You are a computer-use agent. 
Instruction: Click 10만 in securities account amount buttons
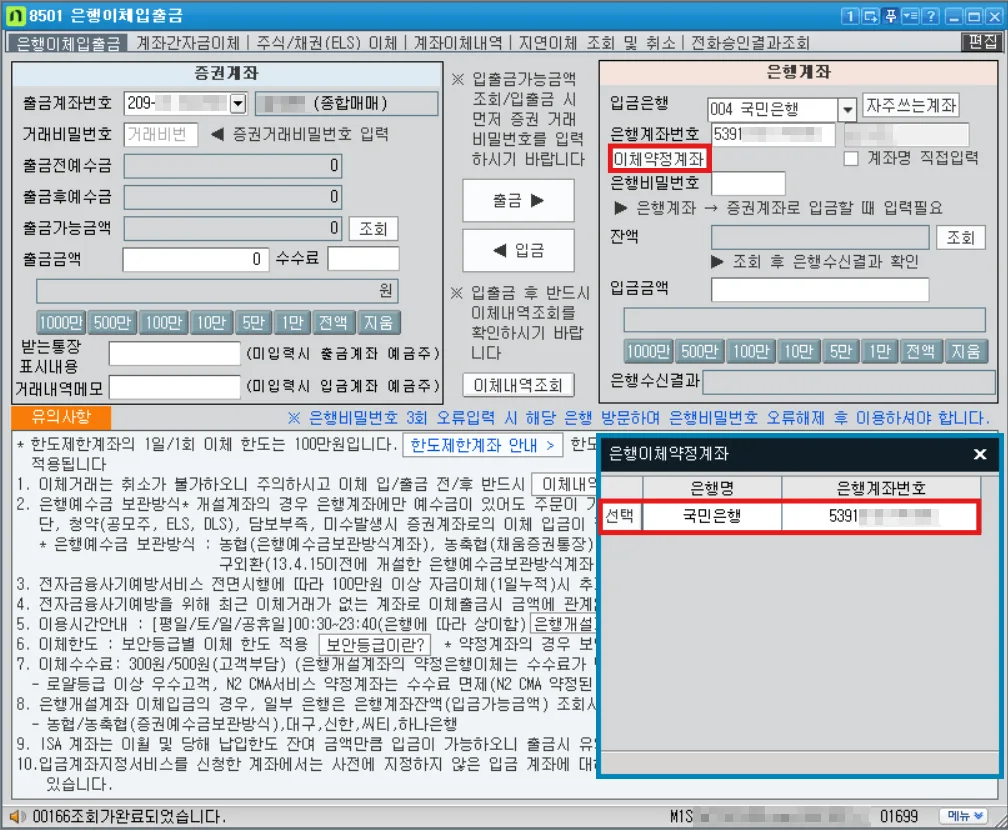pos(212,322)
